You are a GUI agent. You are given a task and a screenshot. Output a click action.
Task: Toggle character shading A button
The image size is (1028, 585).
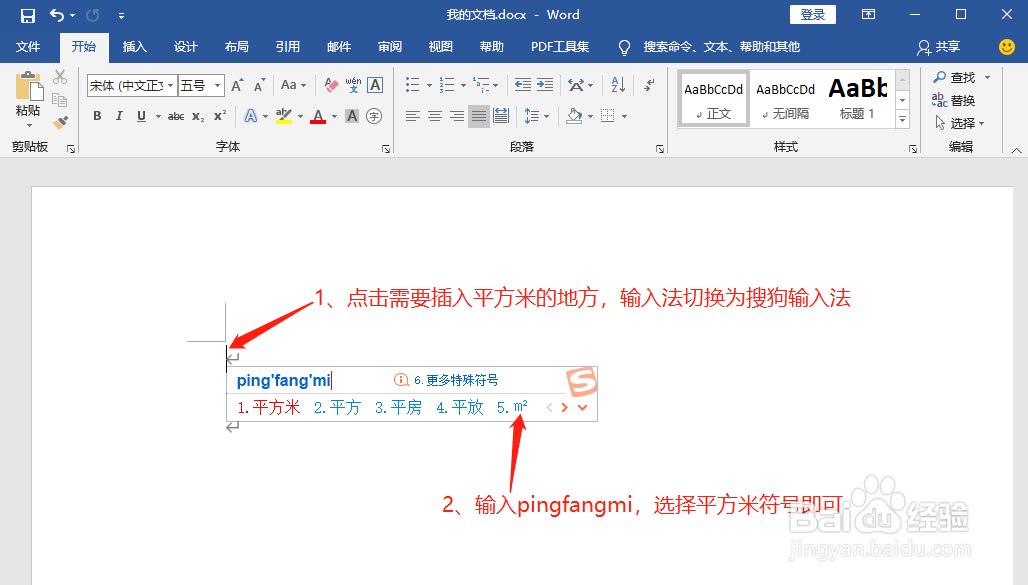[x=352, y=116]
